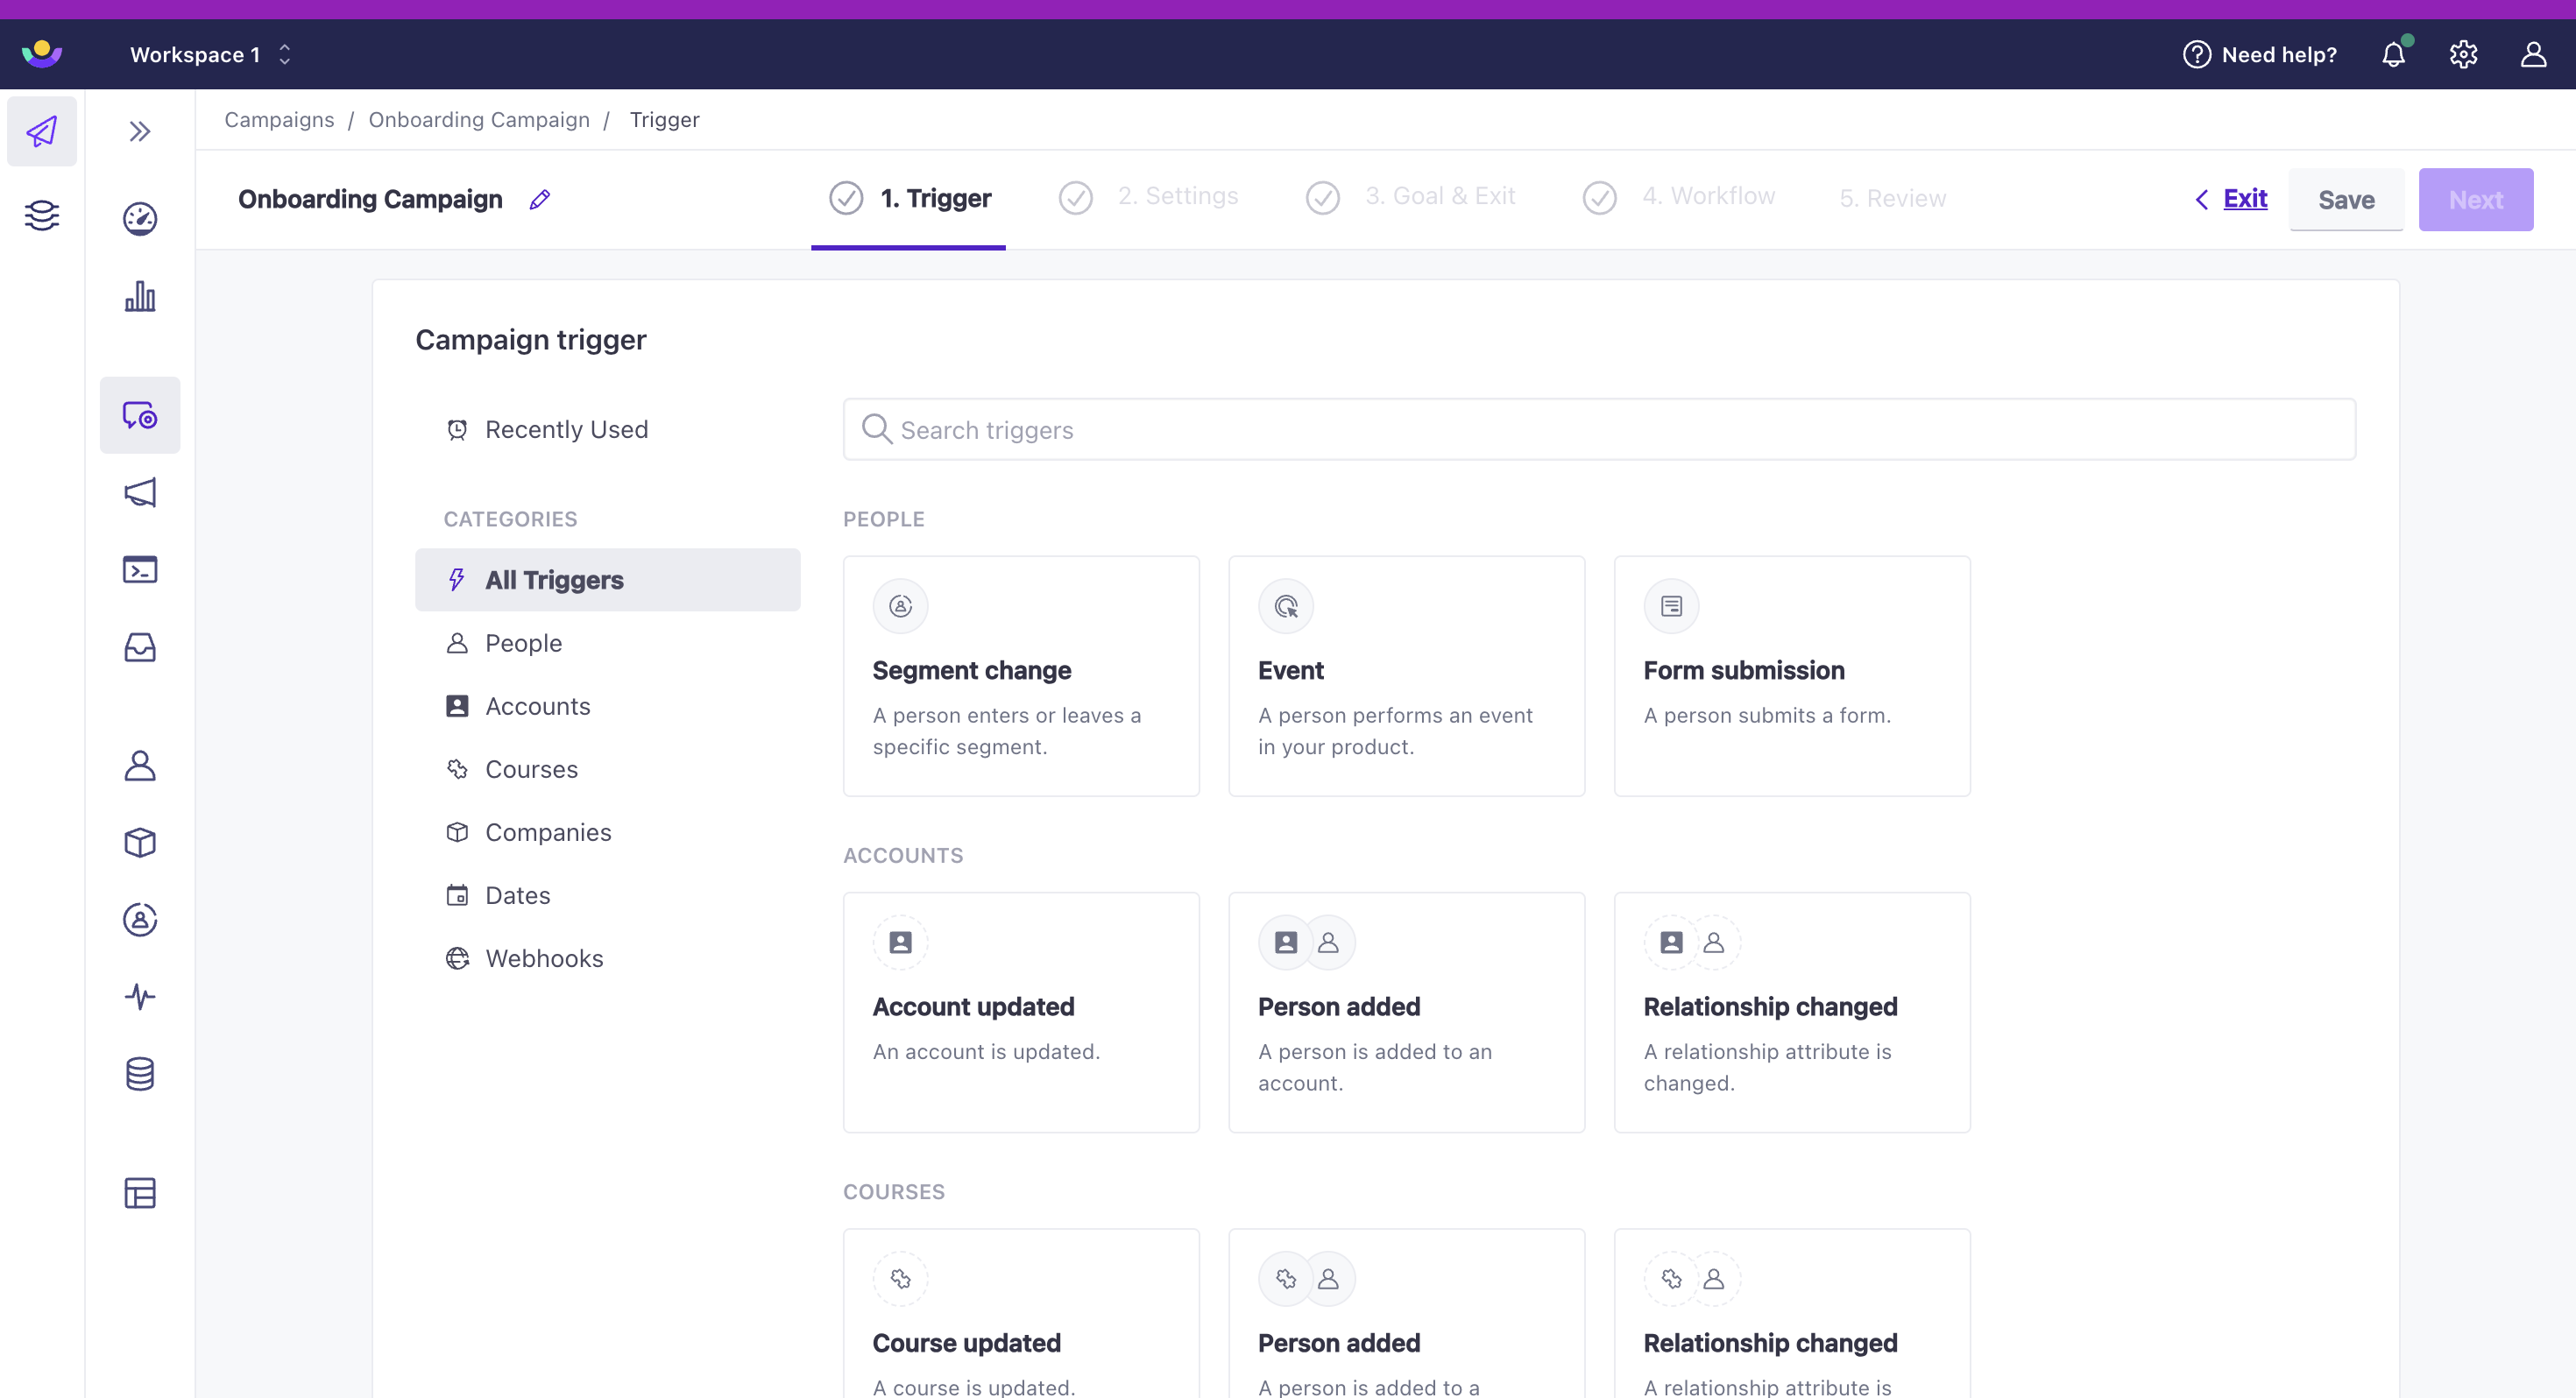Open the Data Pipelines layers icon
Viewport: 2576px width, 1398px height.
[42, 215]
